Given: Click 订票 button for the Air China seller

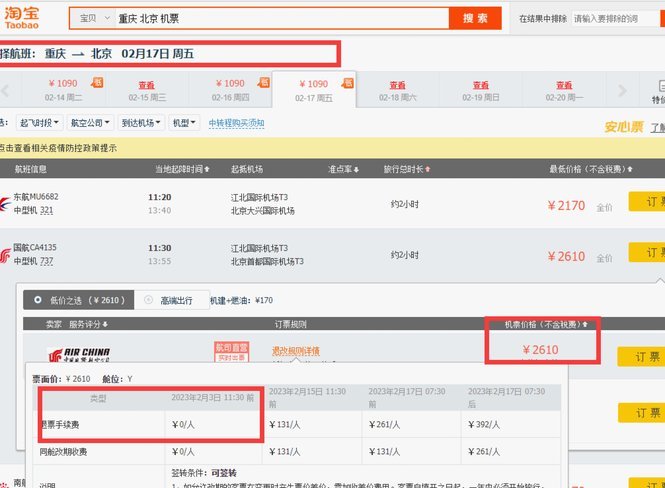Looking at the screenshot, I should click(x=641, y=357).
